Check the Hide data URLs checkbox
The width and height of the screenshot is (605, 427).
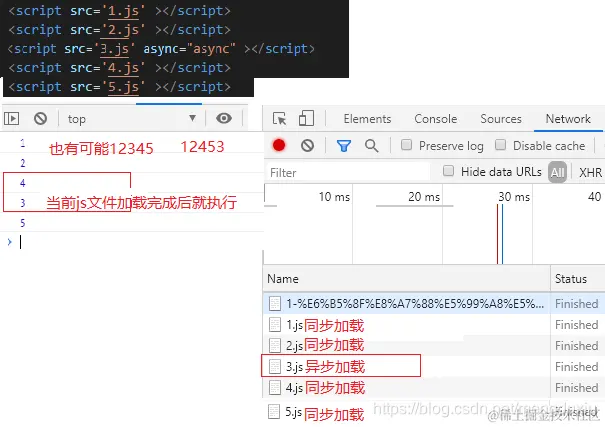point(448,170)
